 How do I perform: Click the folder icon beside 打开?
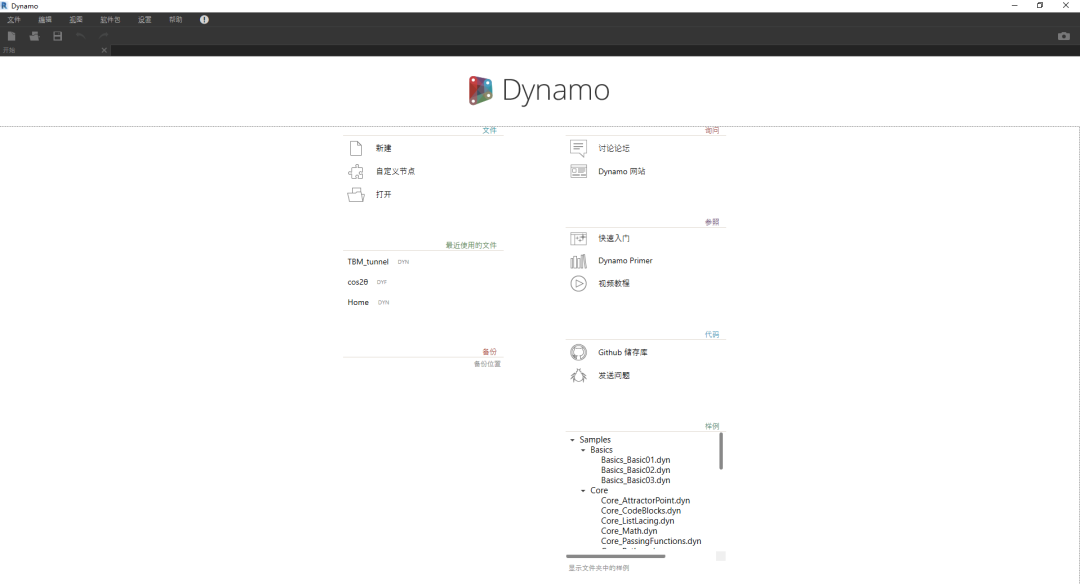356,195
